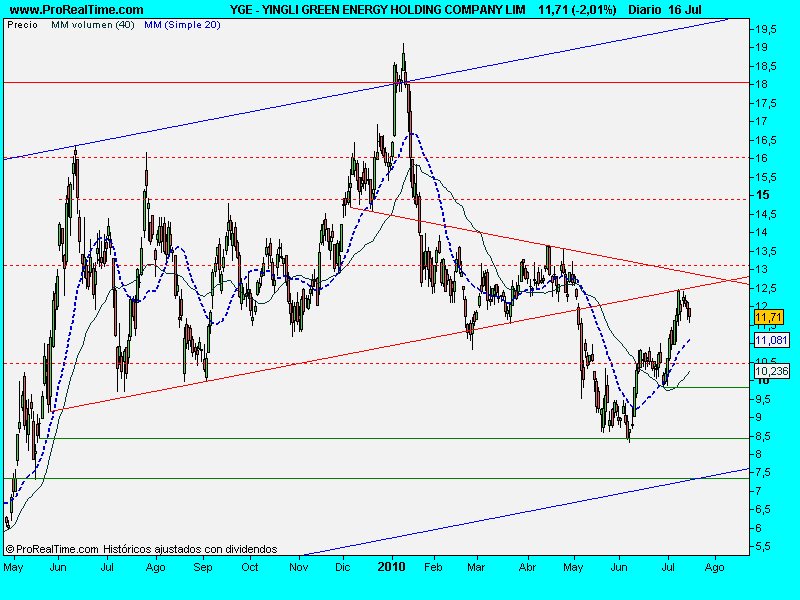The width and height of the screenshot is (800, 600).
Task: Click the 18 price axis label
Action: coord(761,85)
